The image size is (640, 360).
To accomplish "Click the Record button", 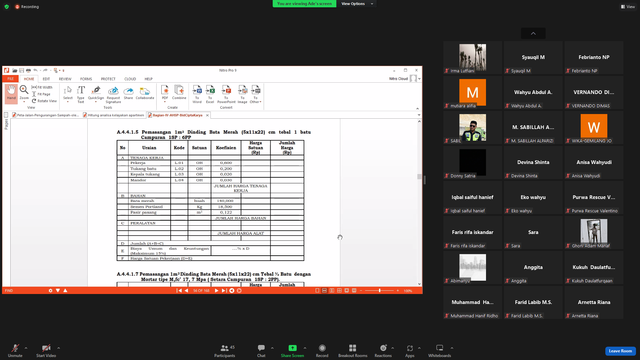I will [x=322, y=350].
